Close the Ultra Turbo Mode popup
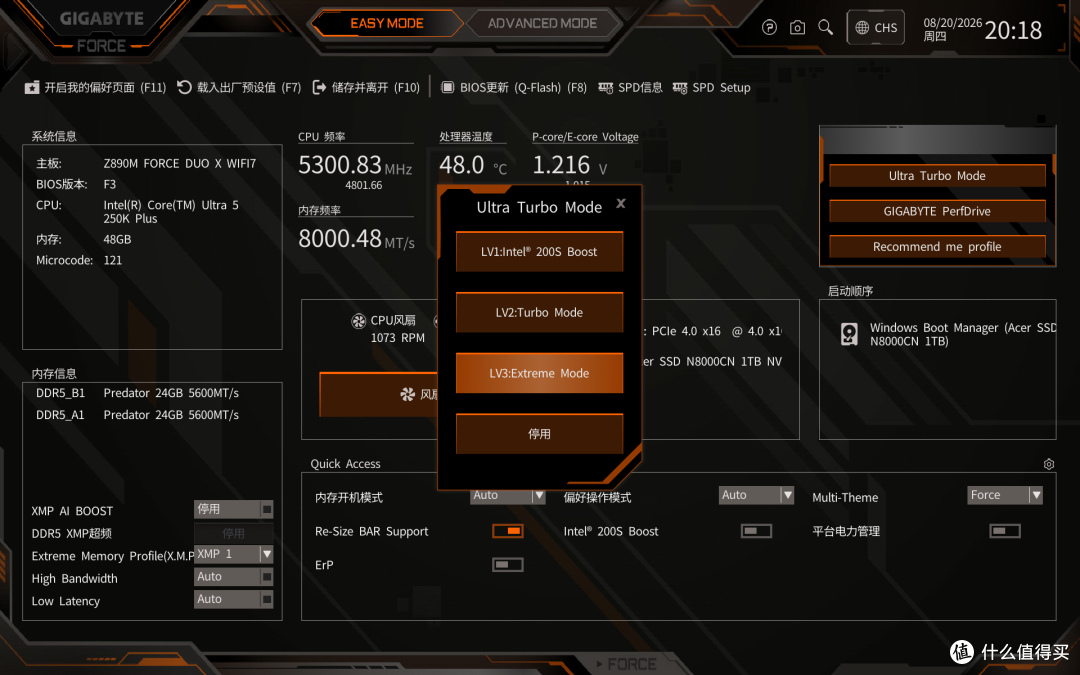 tap(621, 203)
